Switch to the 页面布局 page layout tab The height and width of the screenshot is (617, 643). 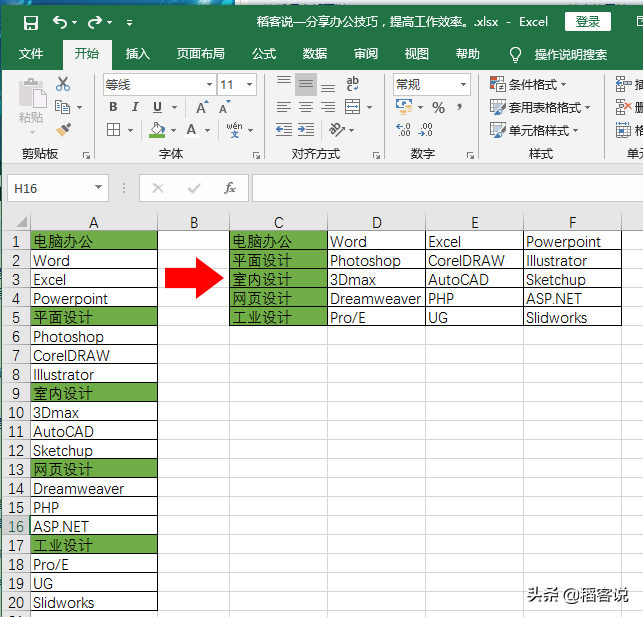click(x=201, y=54)
